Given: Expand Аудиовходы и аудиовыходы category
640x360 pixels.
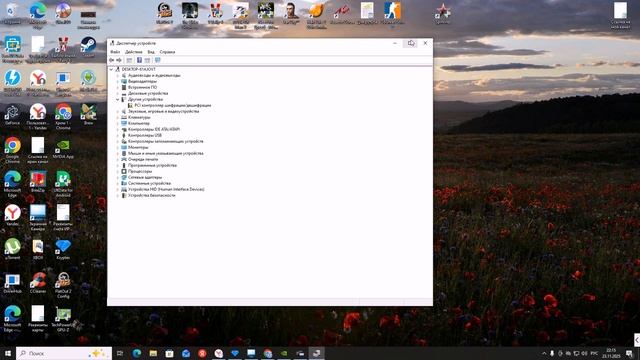Looking at the screenshot, I should [118, 76].
